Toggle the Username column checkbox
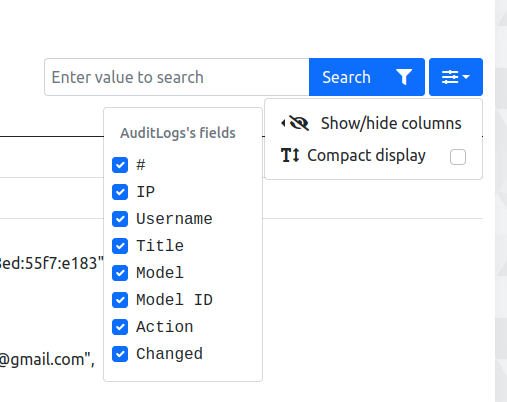Screen dimensions: 507x402 tap(120, 219)
